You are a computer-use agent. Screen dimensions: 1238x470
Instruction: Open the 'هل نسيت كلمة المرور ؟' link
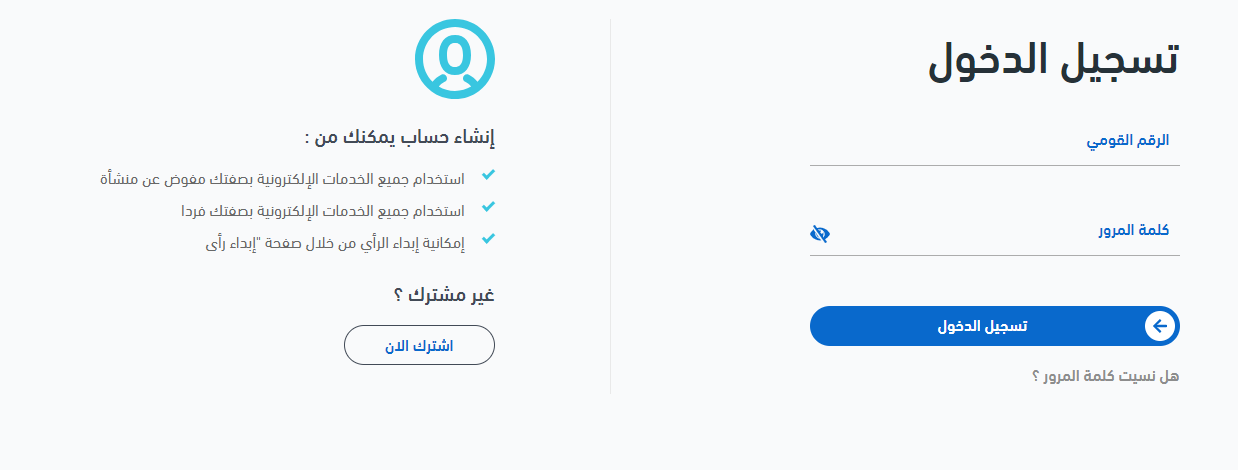[x=1105, y=376]
